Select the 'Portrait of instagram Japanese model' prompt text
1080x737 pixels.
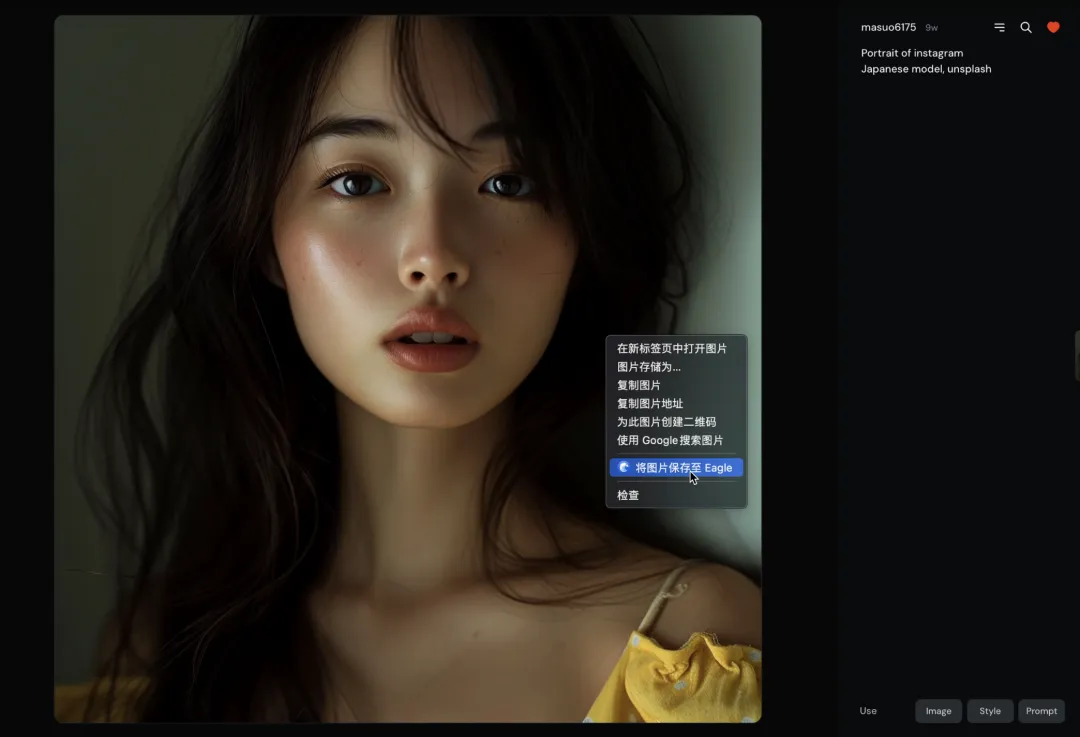click(925, 61)
